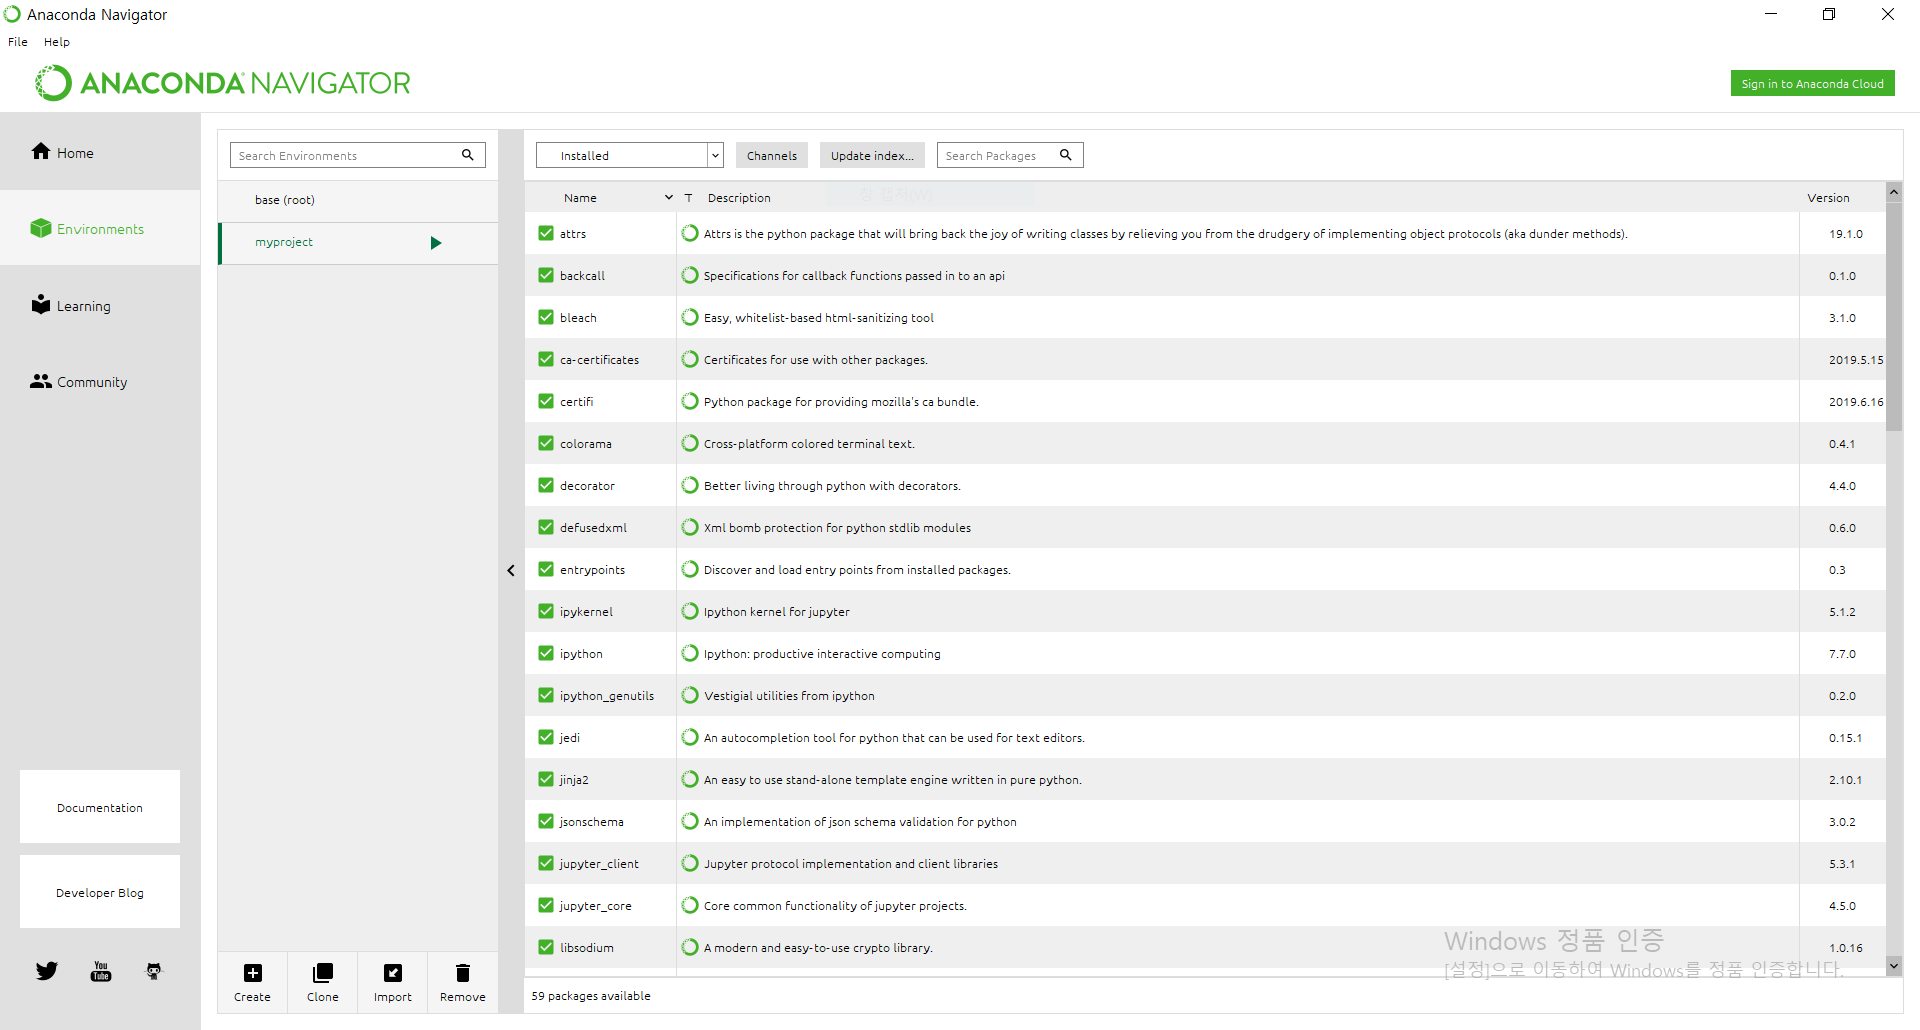Click the status circle for colorama
The image size is (1920, 1030).
pos(690,443)
